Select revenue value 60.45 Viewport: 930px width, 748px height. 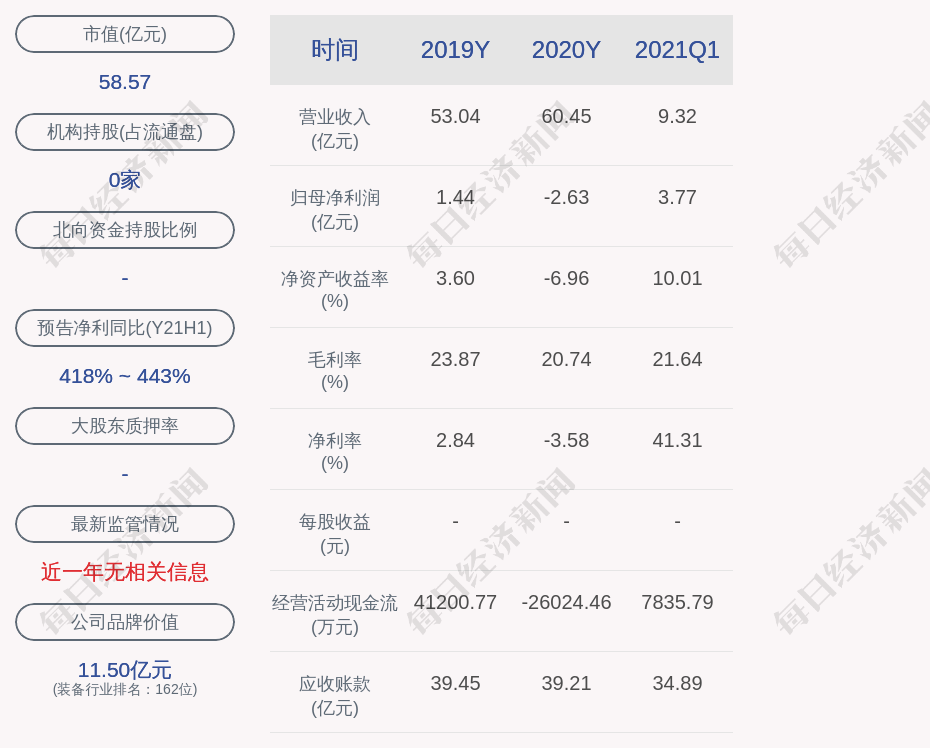pos(566,116)
